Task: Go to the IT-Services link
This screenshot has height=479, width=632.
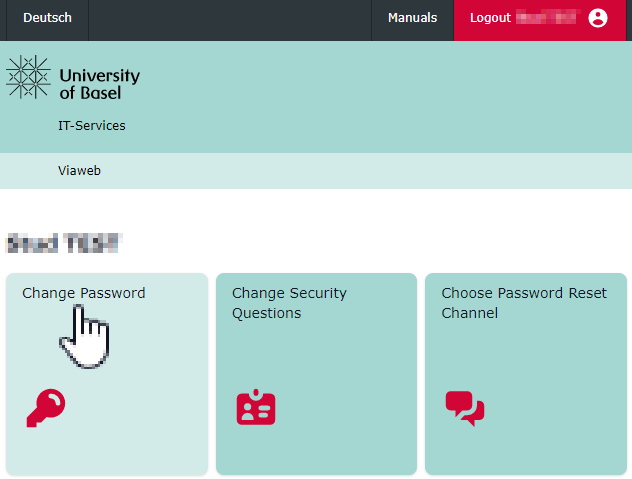Action: point(92,126)
